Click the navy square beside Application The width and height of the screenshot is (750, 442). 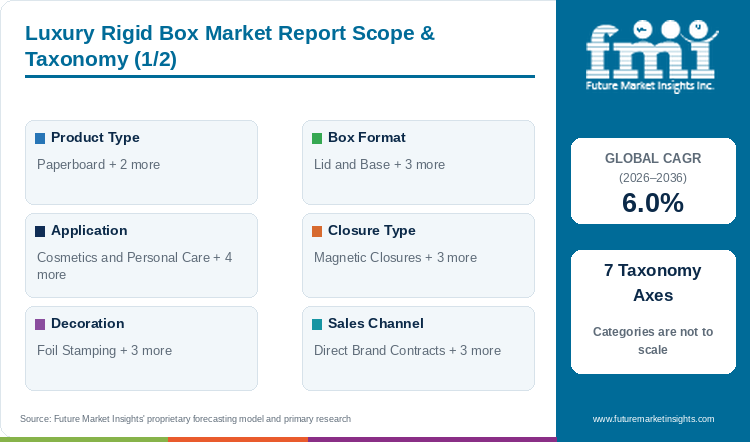(40, 232)
